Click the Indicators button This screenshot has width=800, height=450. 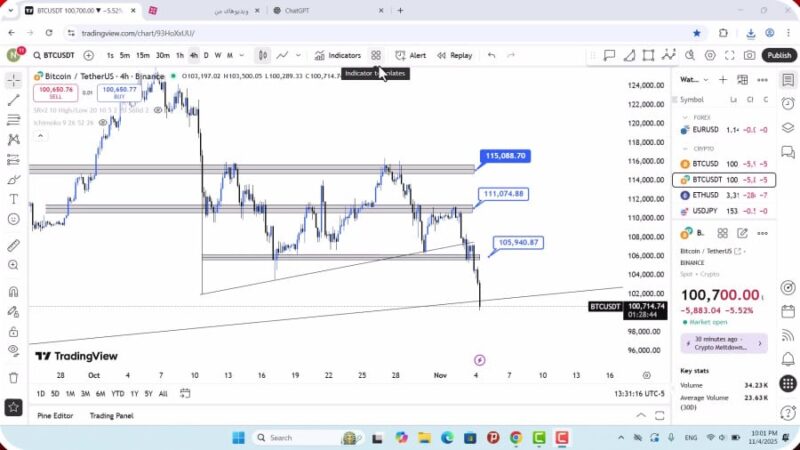tap(338, 56)
